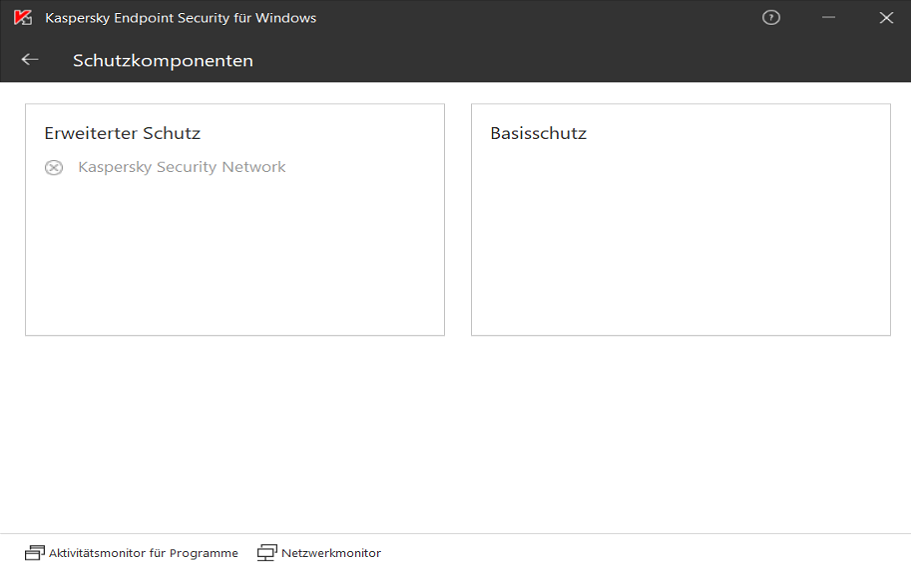This screenshot has height=570, width=911.
Task: Click the Kaspersky logo in title bar
Action: coord(22,18)
